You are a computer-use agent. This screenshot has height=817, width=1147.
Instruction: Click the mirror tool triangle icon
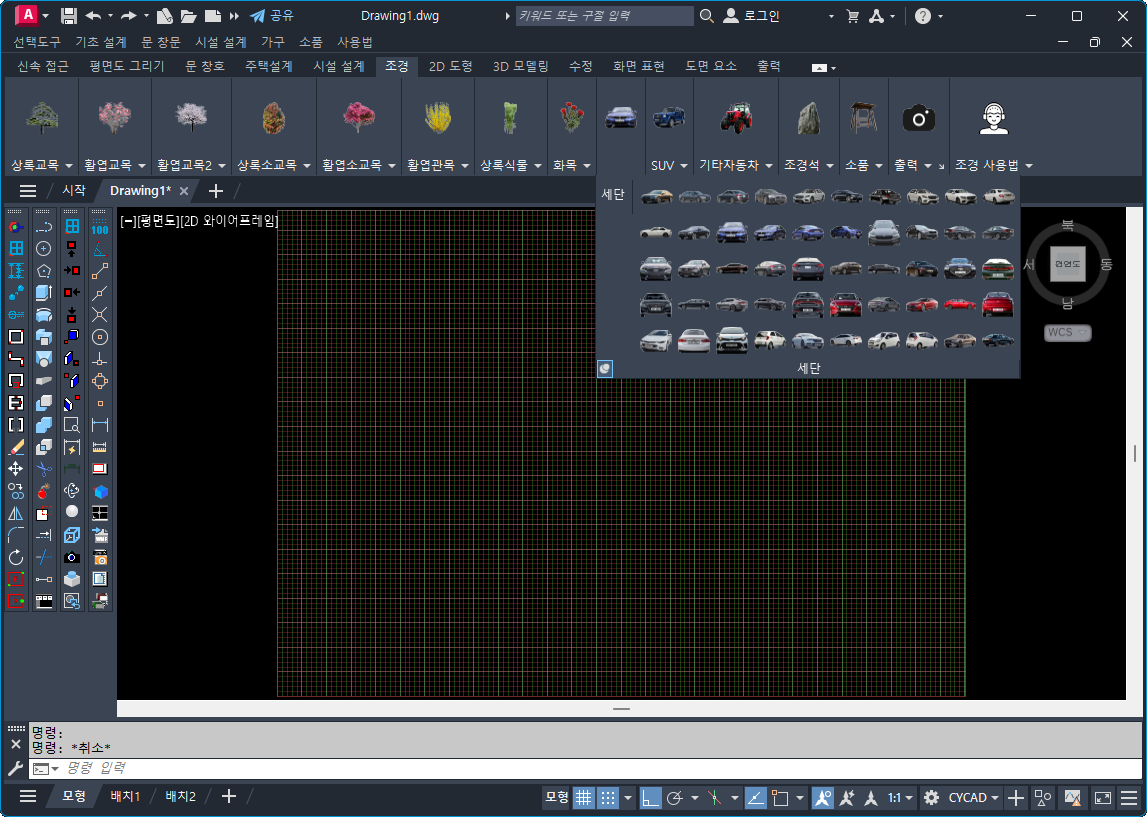(16, 513)
